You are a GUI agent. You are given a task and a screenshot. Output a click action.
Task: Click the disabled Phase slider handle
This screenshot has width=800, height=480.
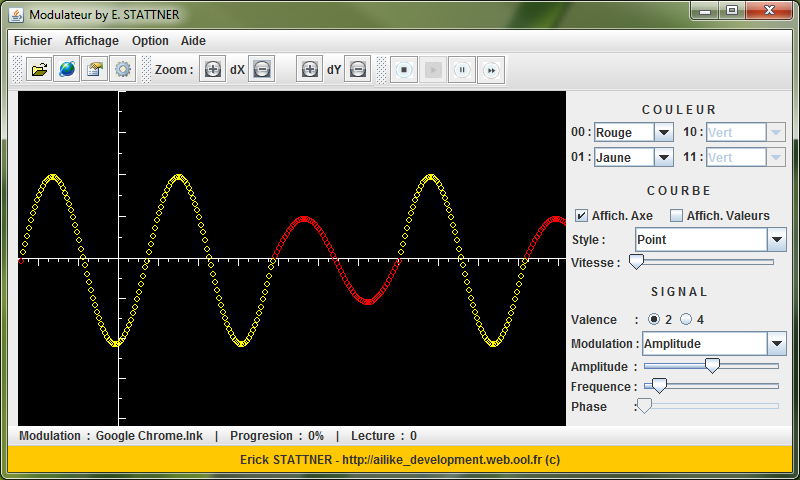pyautogui.click(x=644, y=406)
